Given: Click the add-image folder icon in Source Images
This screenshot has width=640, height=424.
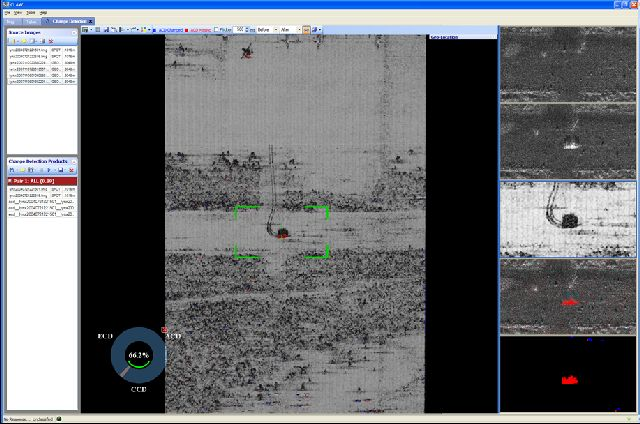Looking at the screenshot, I should (x=13, y=41).
